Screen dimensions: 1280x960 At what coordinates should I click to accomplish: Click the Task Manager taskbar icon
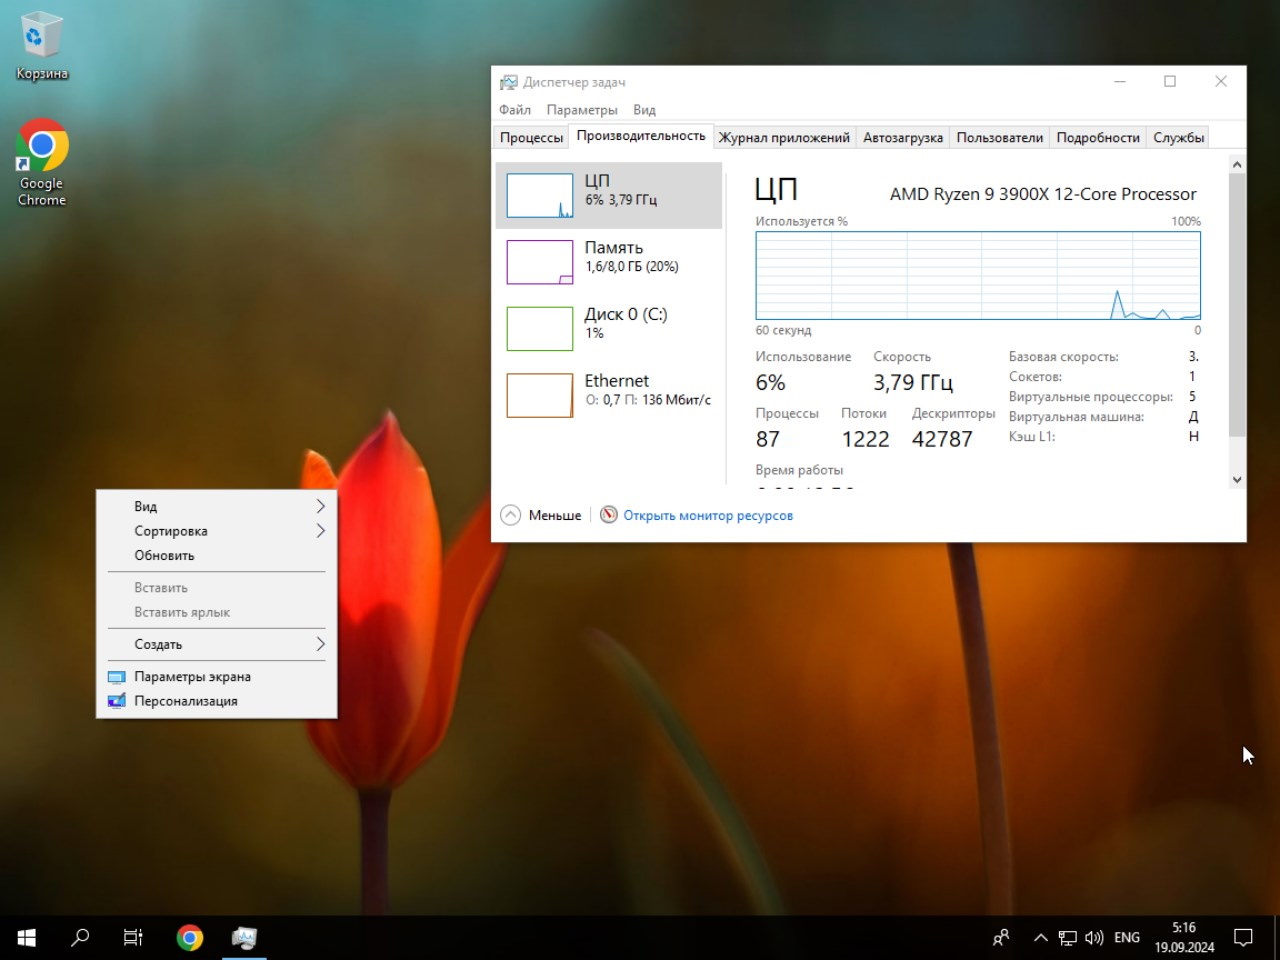coord(244,937)
